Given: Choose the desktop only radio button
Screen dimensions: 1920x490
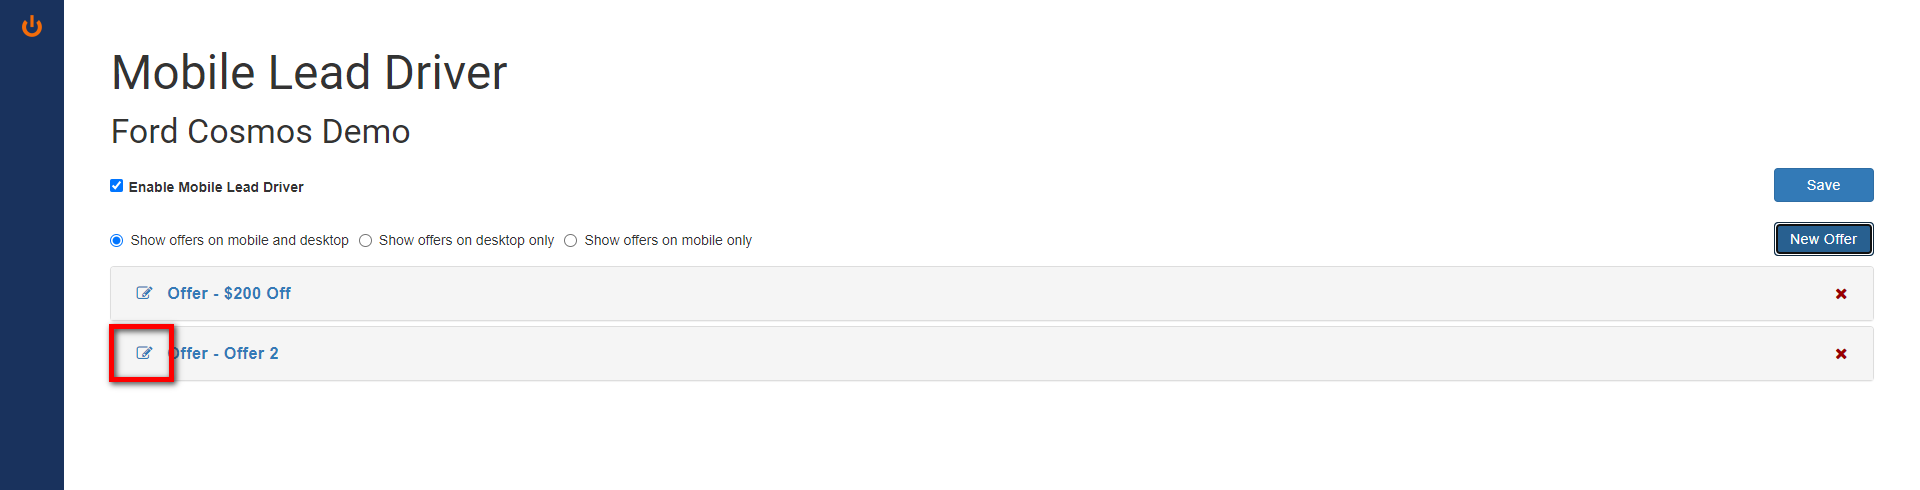Looking at the screenshot, I should pos(366,241).
